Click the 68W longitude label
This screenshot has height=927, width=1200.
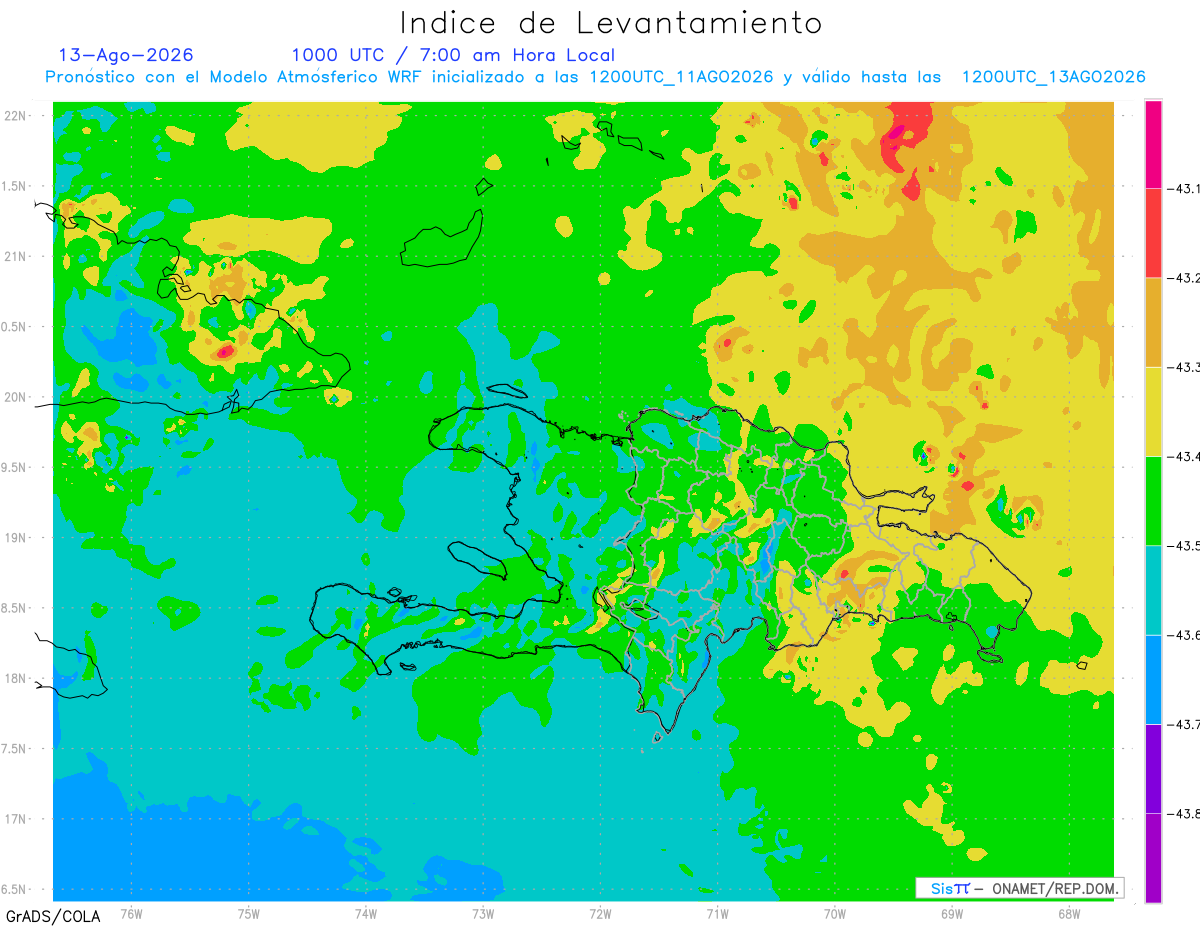click(x=1068, y=913)
